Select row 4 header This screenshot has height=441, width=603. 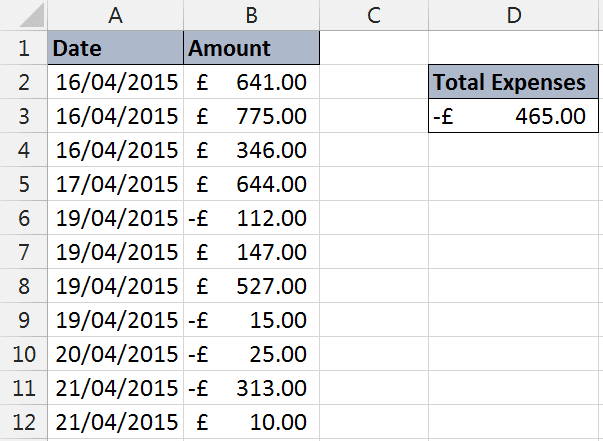point(23,150)
